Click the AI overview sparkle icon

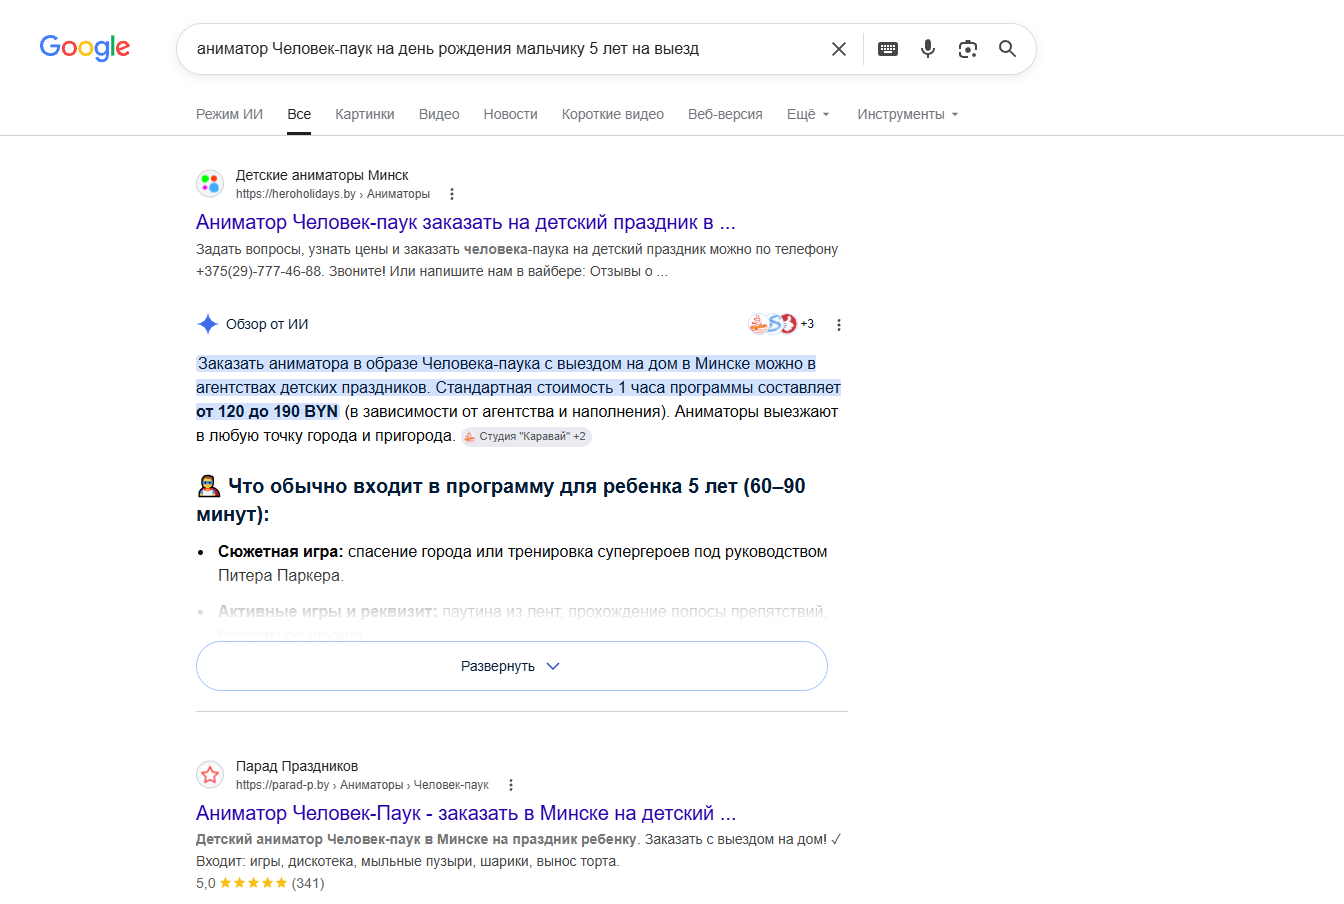pyautogui.click(x=208, y=324)
